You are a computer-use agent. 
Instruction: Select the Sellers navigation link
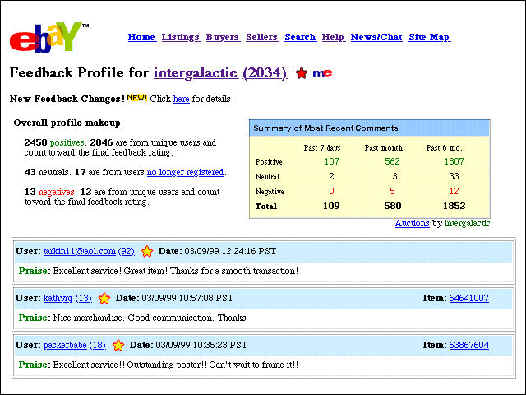click(262, 37)
